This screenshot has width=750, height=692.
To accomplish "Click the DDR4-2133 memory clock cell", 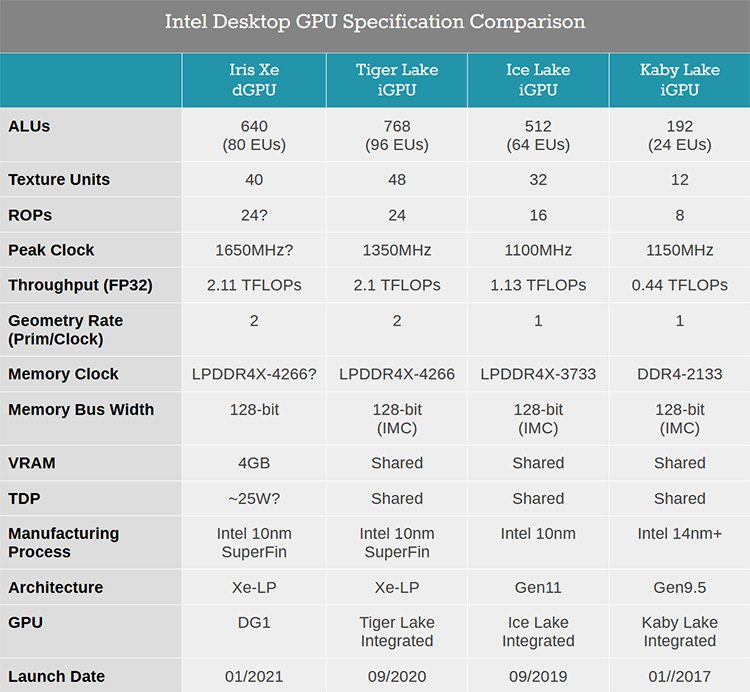I will (x=679, y=374).
